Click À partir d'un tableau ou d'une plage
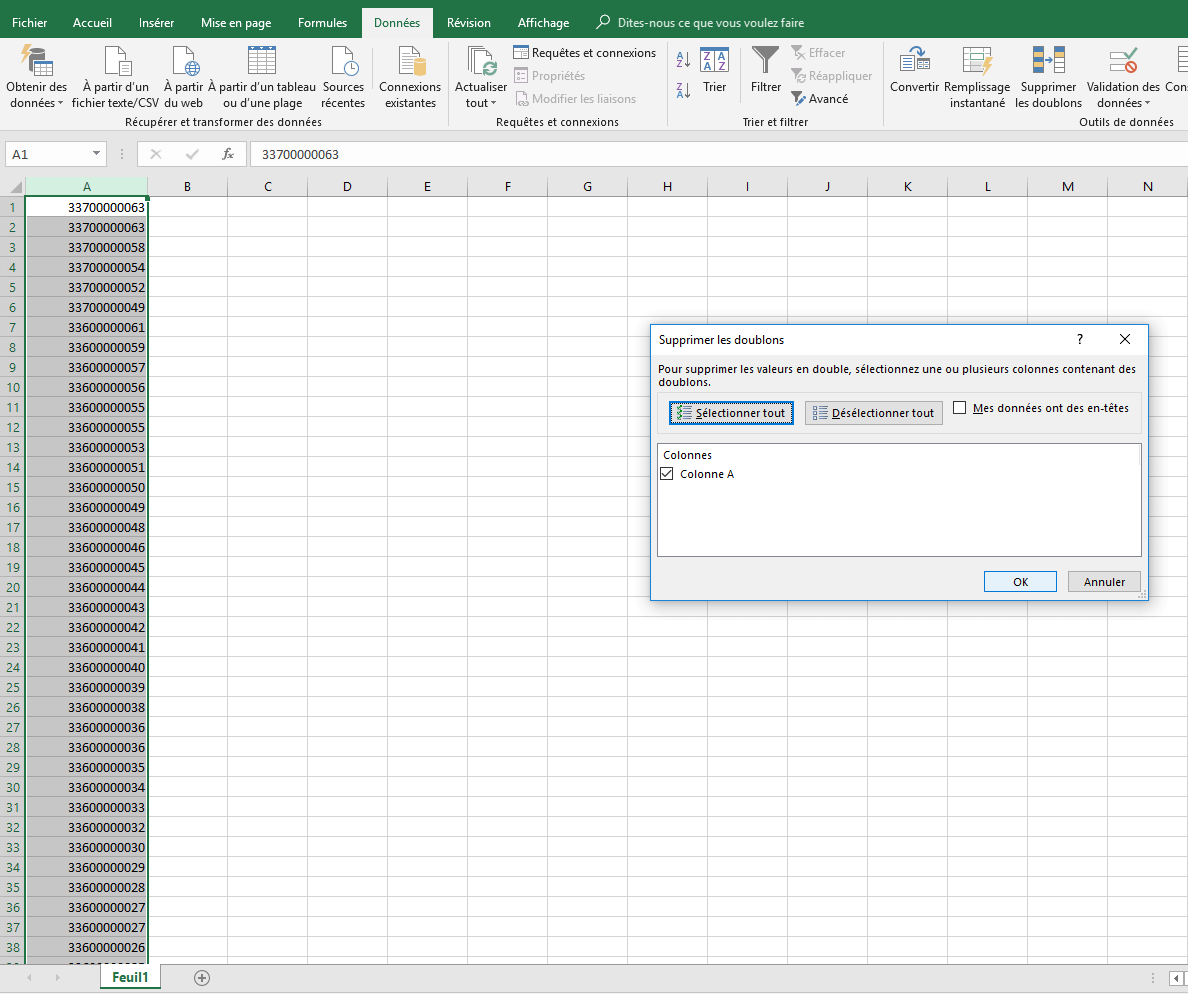This screenshot has height=994, width=1188. click(262, 76)
